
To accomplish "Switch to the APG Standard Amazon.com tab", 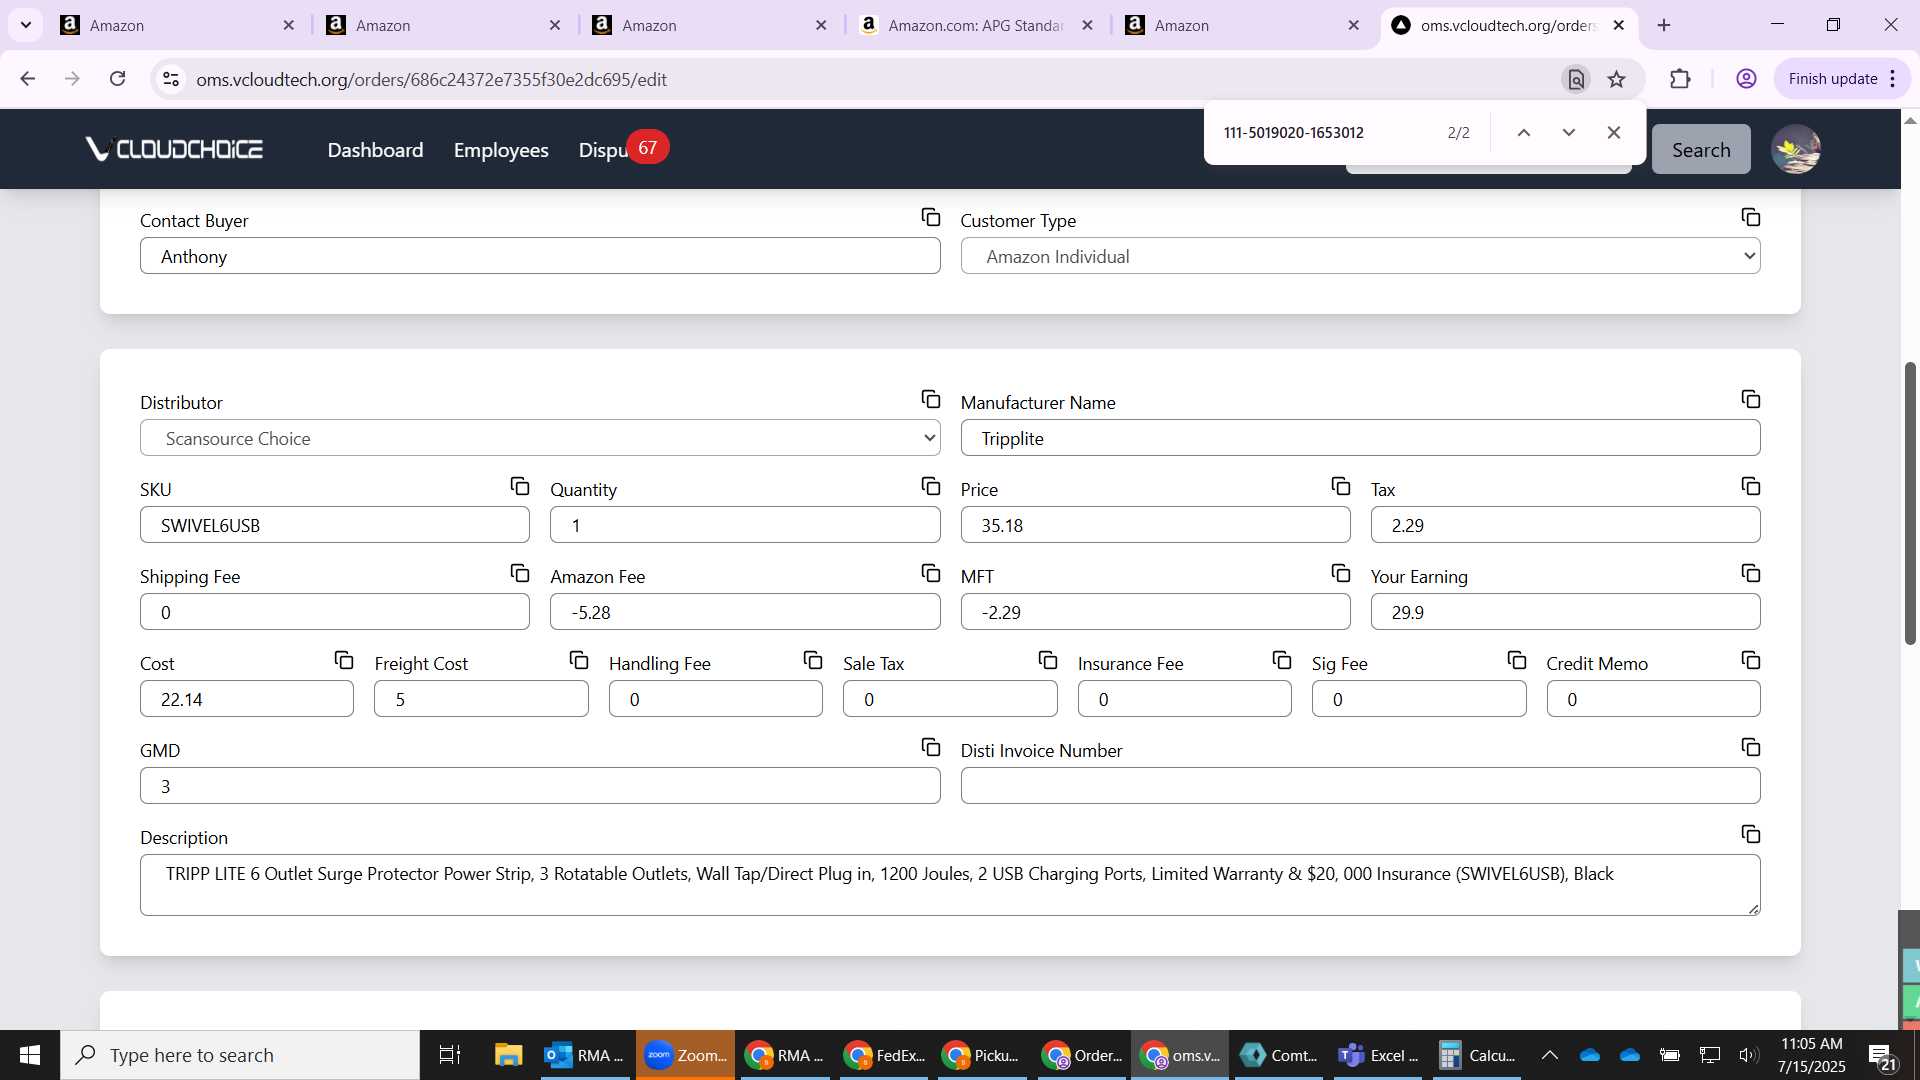I will (x=977, y=25).
